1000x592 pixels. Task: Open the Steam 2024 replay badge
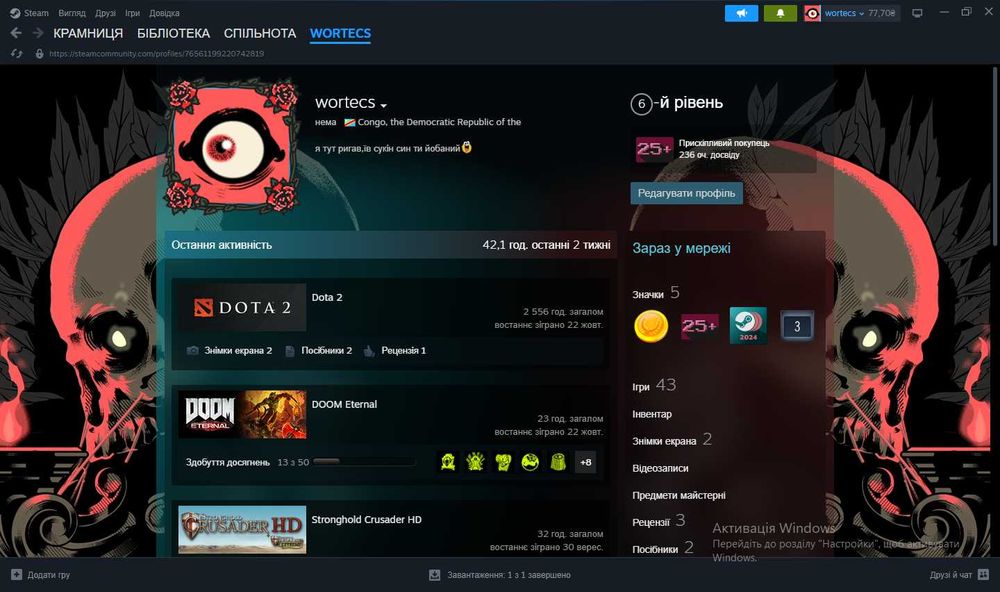pos(748,326)
